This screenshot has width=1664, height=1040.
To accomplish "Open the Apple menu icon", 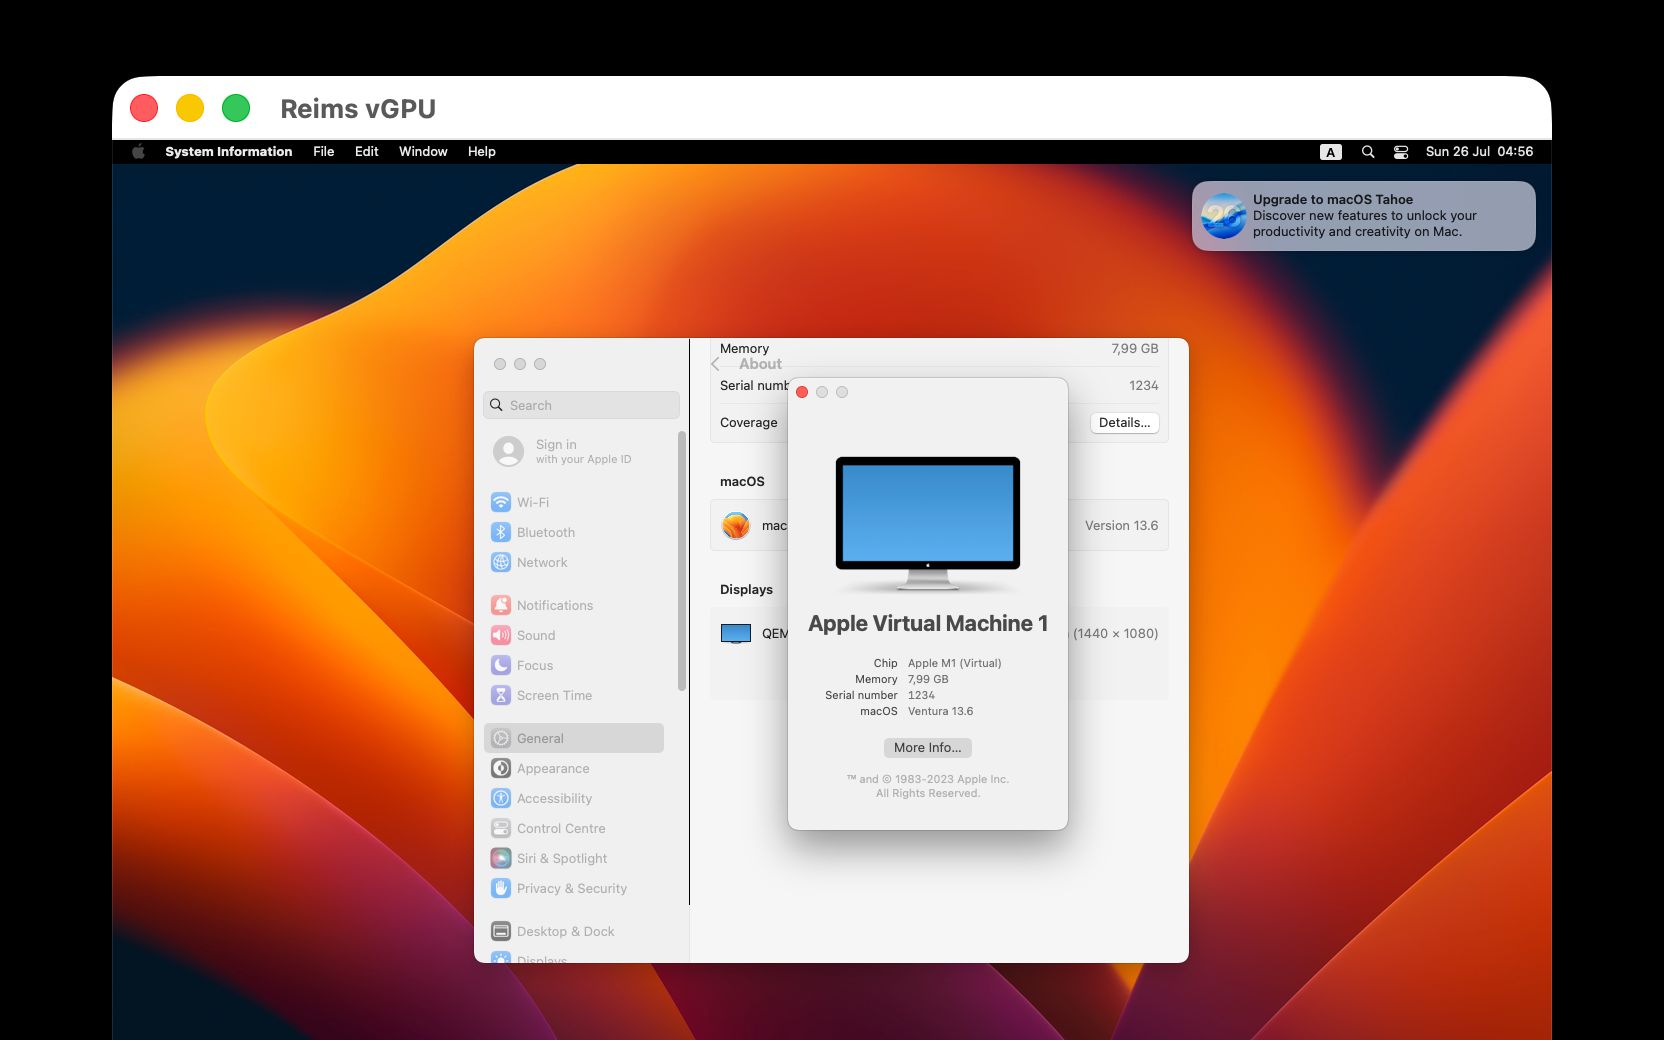I will (x=139, y=152).
